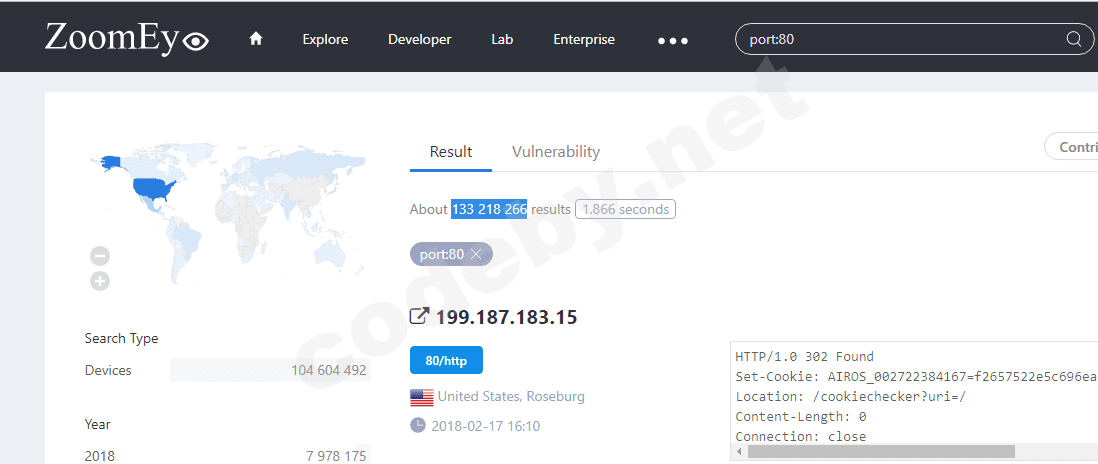Open the 199.187.183.15 result link
This screenshot has width=1098, height=464.
(506, 317)
